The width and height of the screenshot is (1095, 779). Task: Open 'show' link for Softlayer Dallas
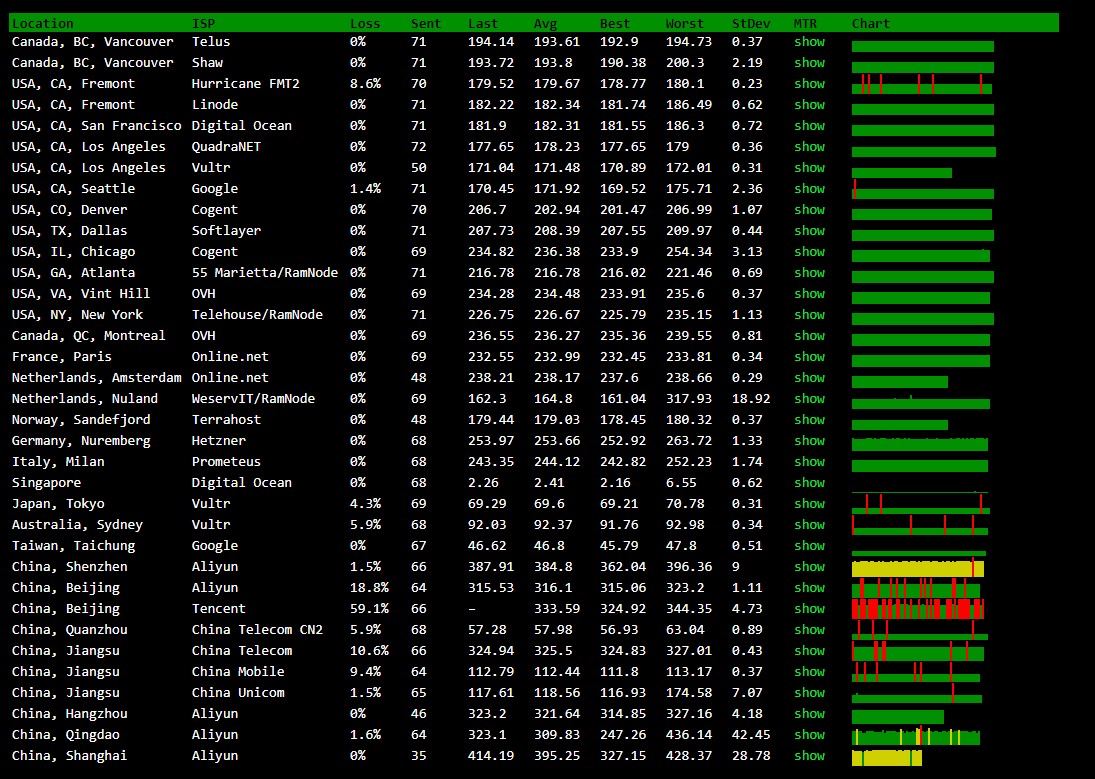point(809,230)
